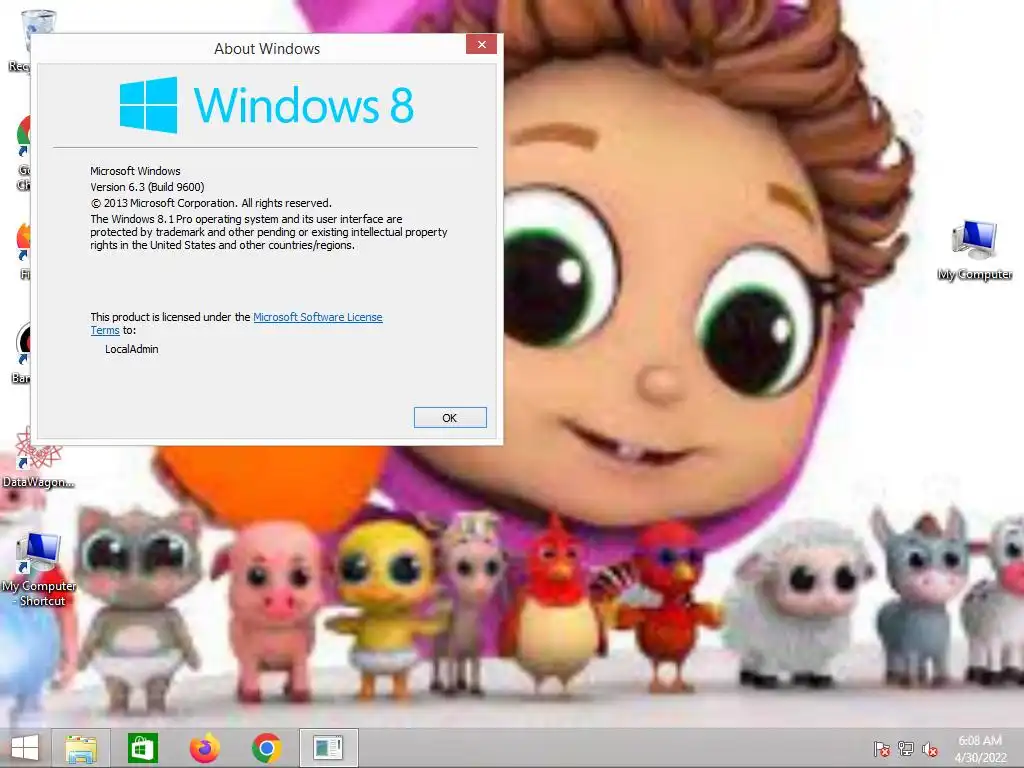Click the Windows 8 logo banner
The height and width of the screenshot is (768, 1024).
point(266,105)
